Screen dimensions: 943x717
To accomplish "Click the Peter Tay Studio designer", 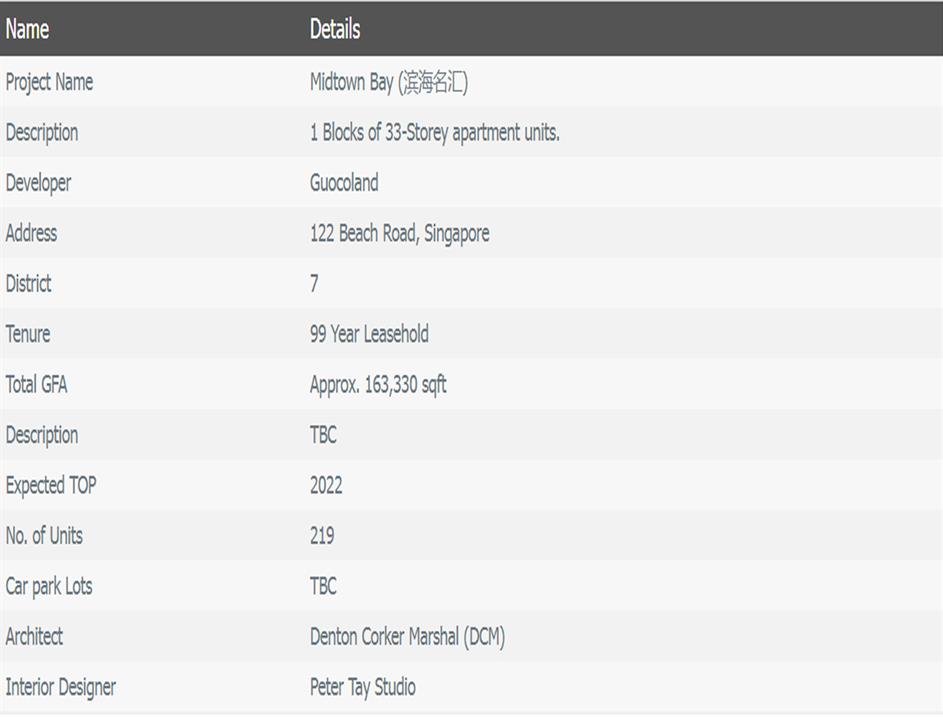I will tap(362, 687).
